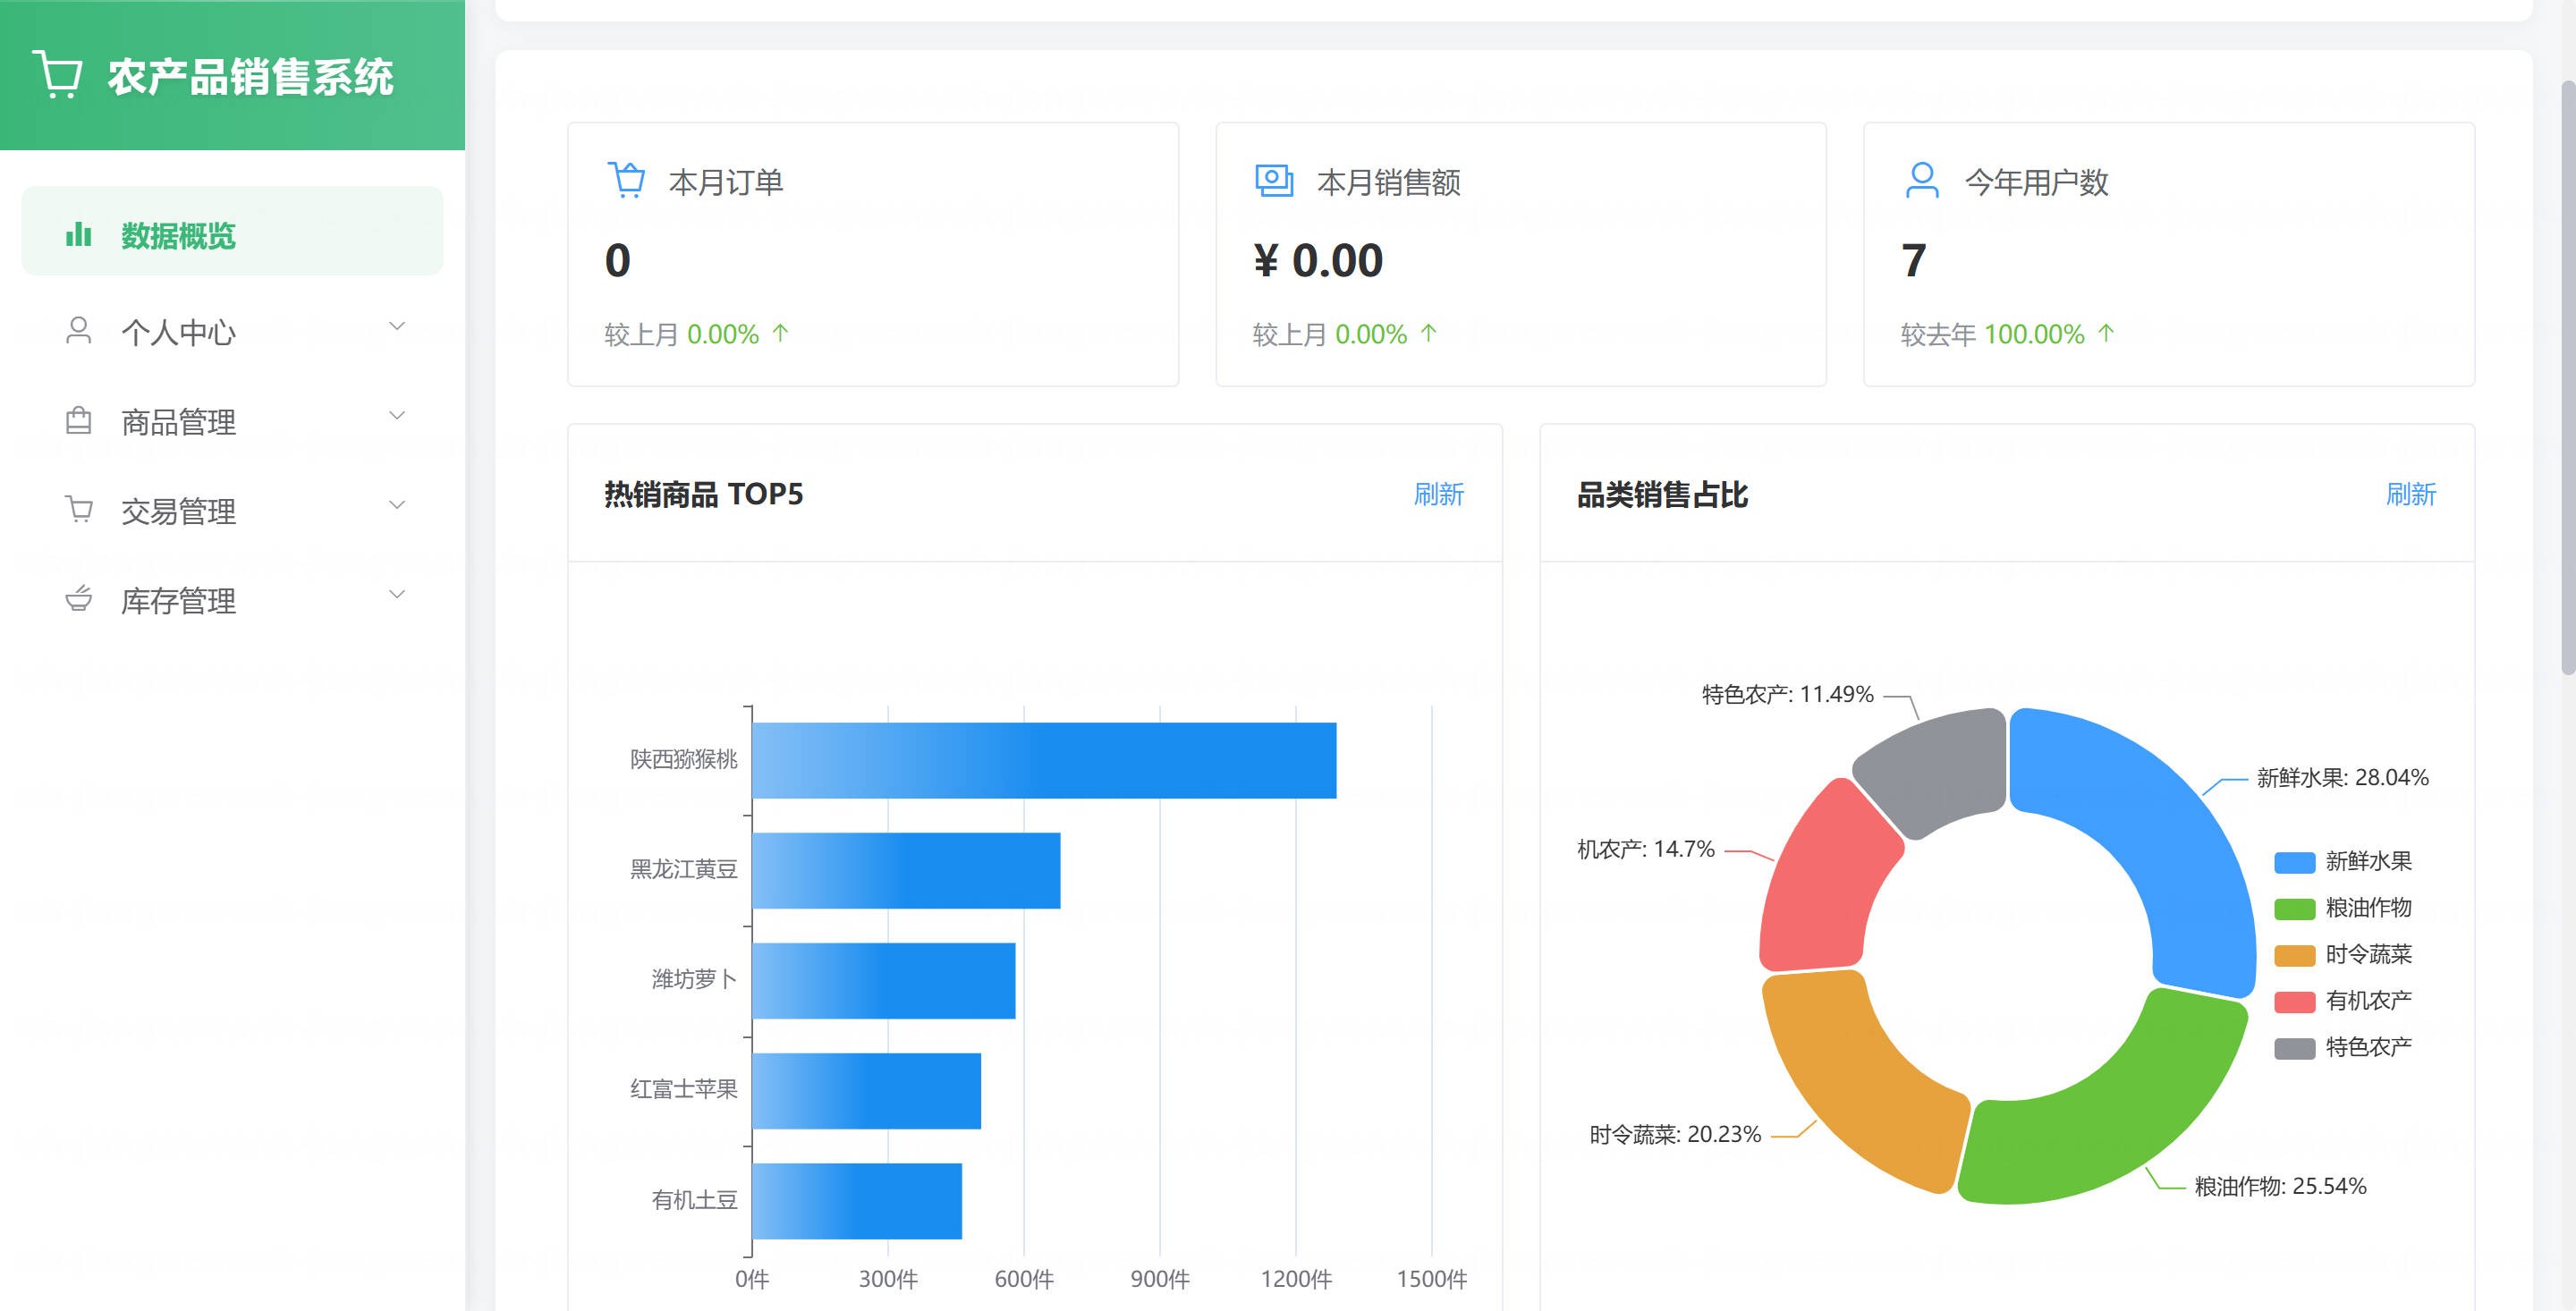2576x1311 pixels.
Task: Click the 机农产: 14.7% label
Action: click(1646, 849)
